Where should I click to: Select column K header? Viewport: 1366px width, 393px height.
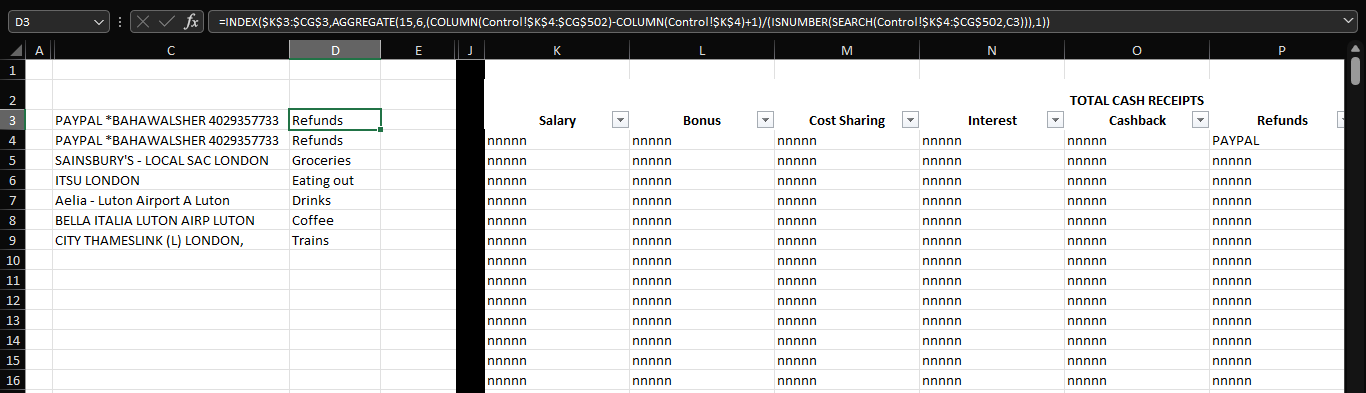point(557,50)
